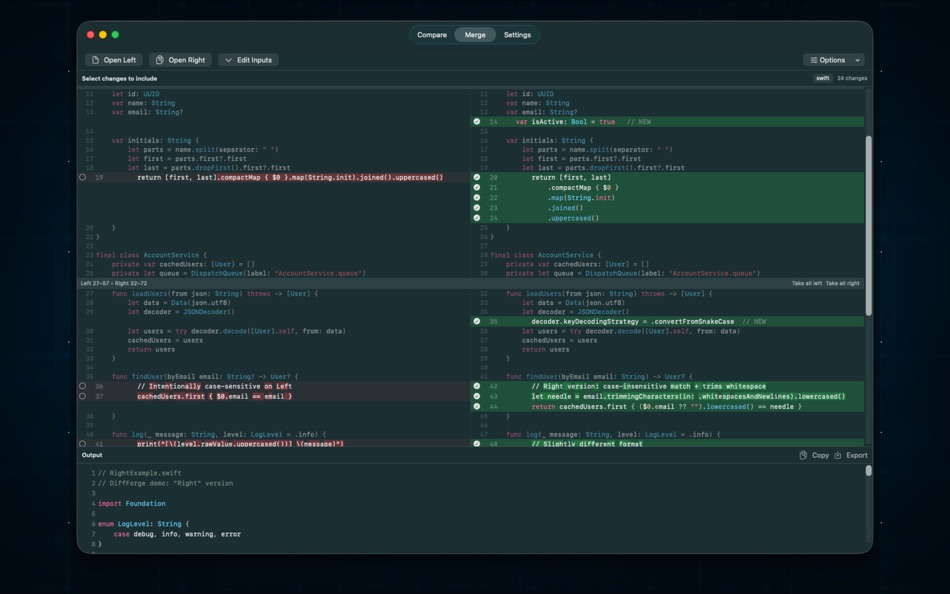Viewport: 950px width, 594px height.
Task: Toggle left line 36 case-sensitive comment
Action: click(82, 386)
